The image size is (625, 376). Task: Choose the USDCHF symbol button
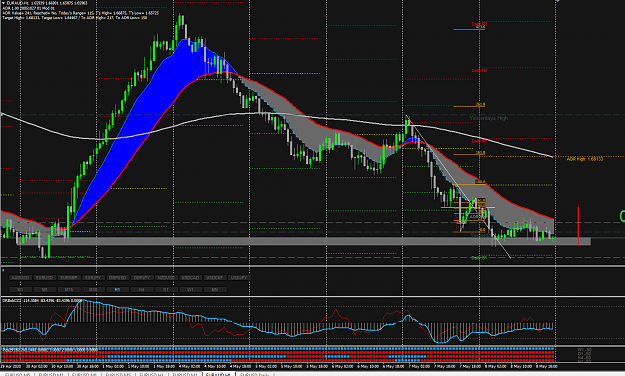[214, 278]
